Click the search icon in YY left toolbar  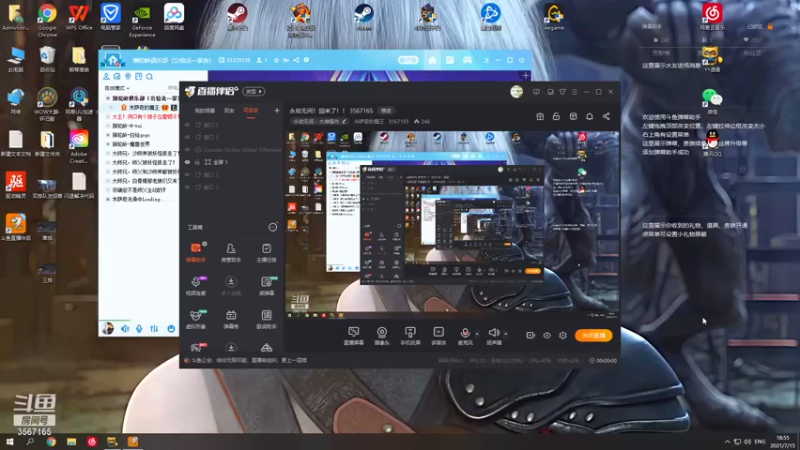pyautogui.click(x=149, y=77)
